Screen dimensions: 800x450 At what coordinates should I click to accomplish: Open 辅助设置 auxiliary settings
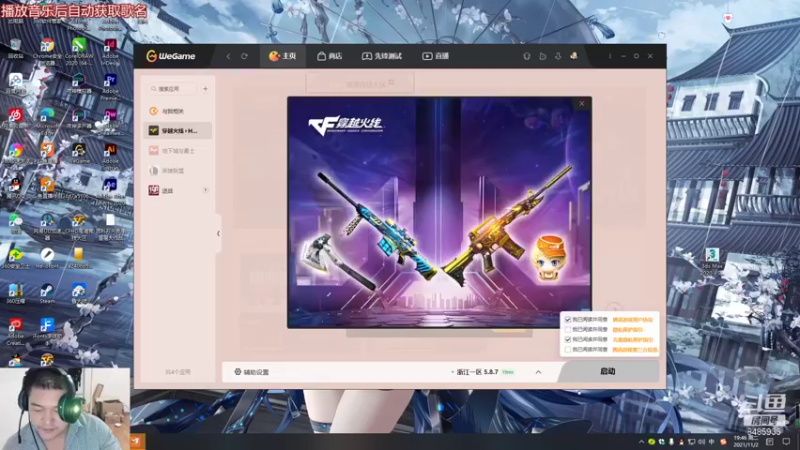(x=252, y=372)
